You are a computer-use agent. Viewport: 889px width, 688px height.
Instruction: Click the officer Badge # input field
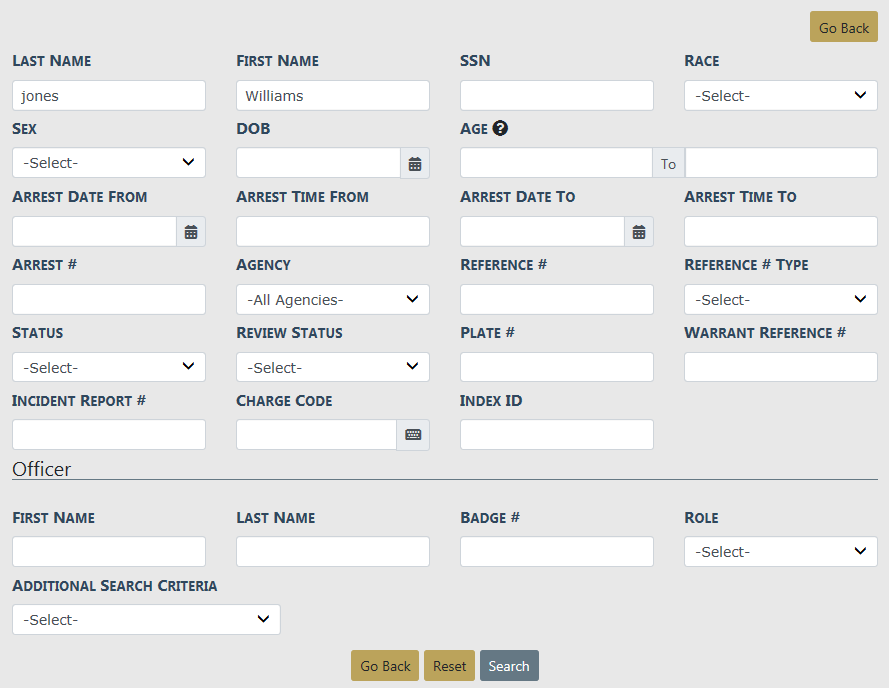coord(556,552)
